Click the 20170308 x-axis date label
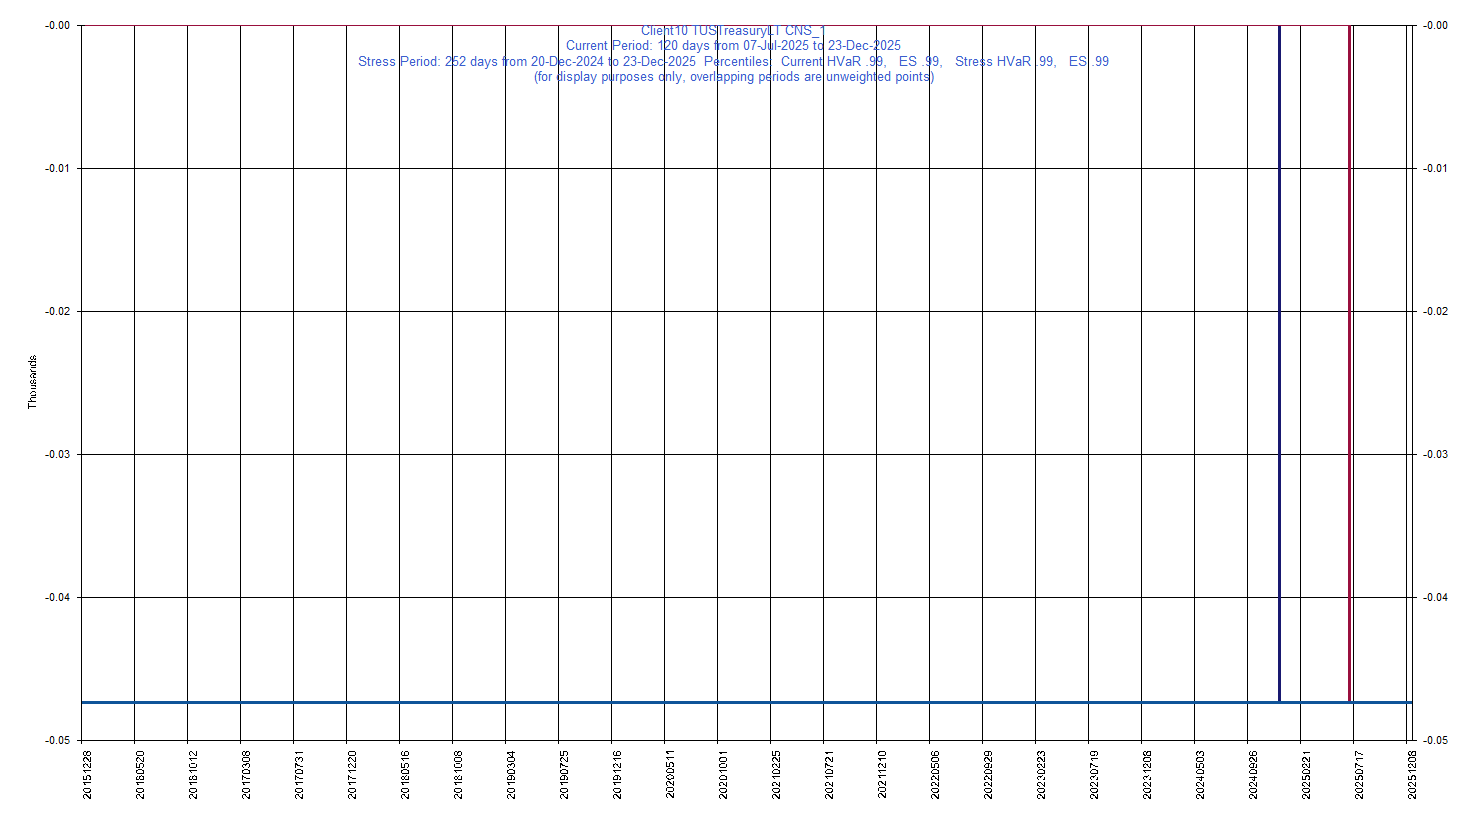1470x820 pixels. 246,774
